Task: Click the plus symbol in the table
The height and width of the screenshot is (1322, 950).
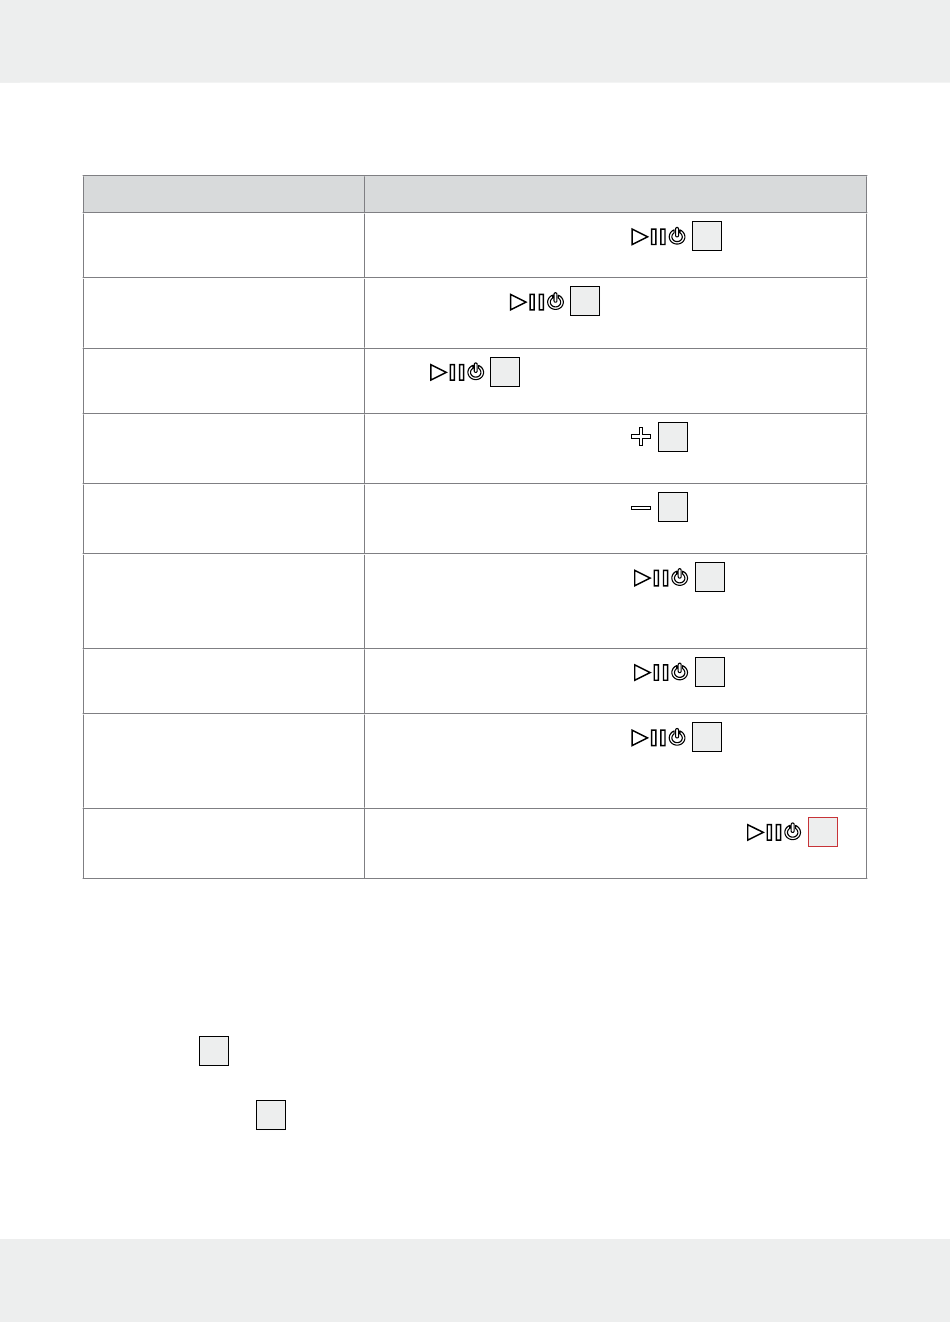Action: 641,437
